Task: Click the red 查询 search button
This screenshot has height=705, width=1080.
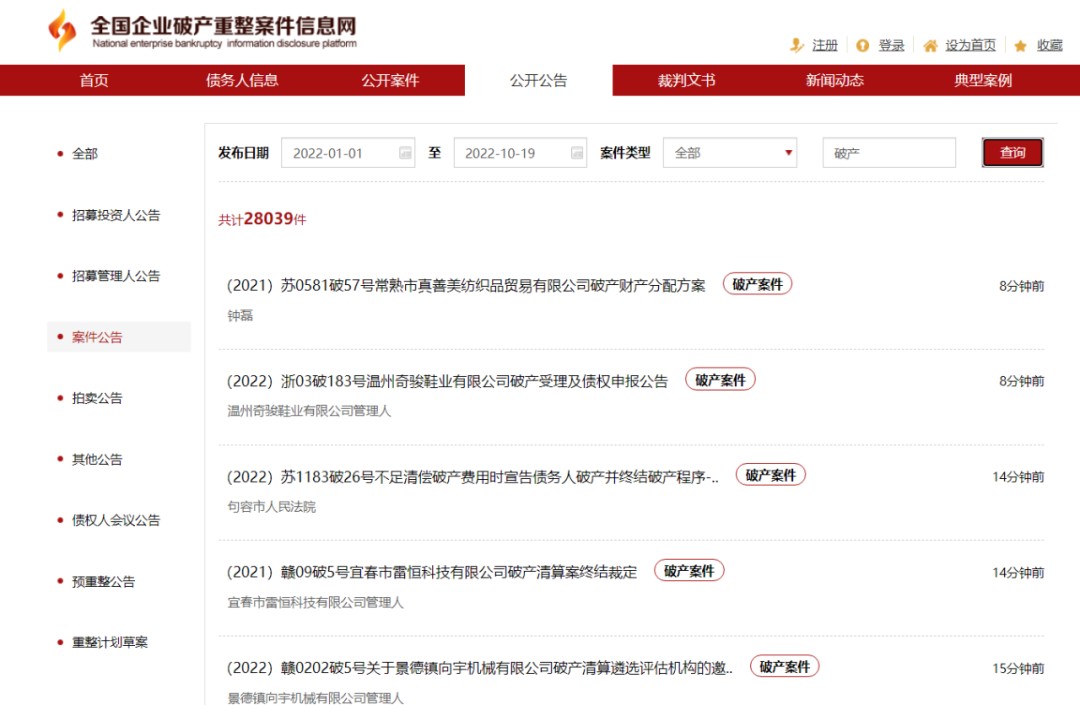Action: pyautogui.click(x=1012, y=153)
